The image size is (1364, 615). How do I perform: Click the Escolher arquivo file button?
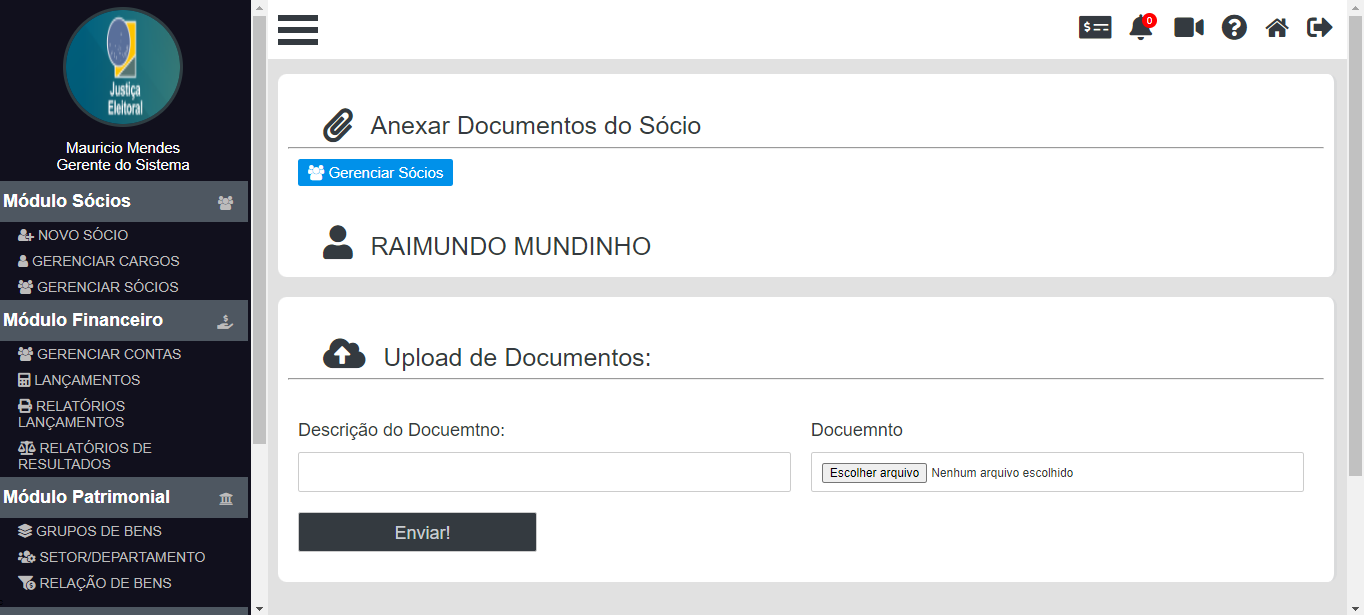pyautogui.click(x=874, y=473)
